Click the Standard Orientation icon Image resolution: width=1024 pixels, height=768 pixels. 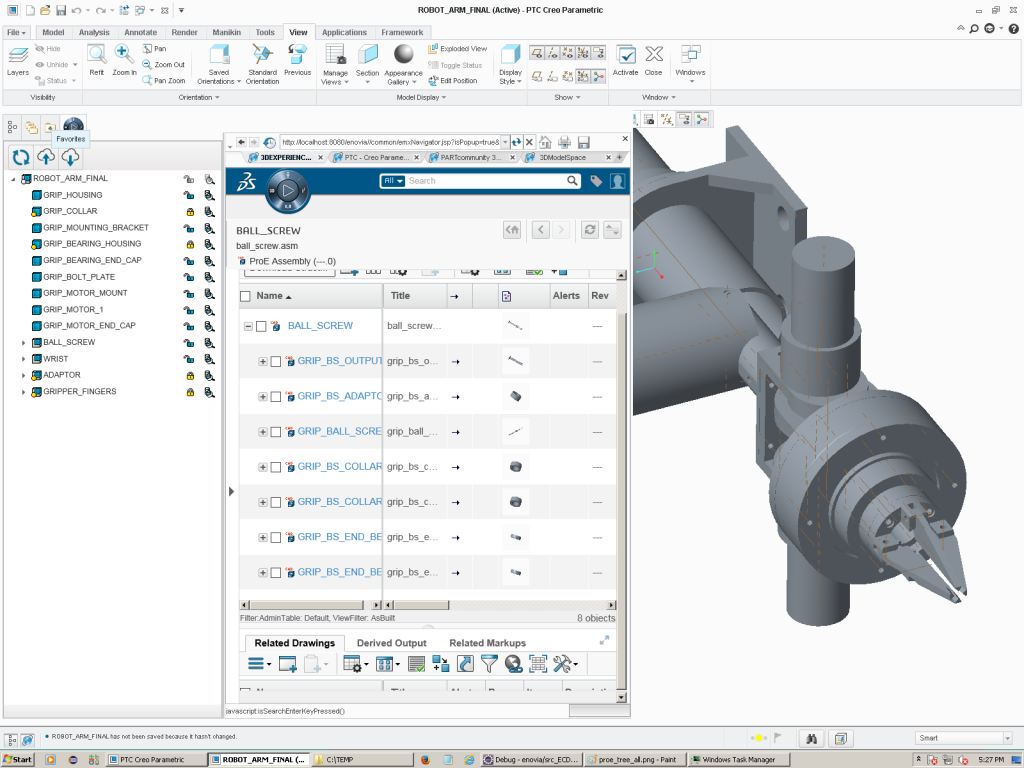(x=263, y=55)
